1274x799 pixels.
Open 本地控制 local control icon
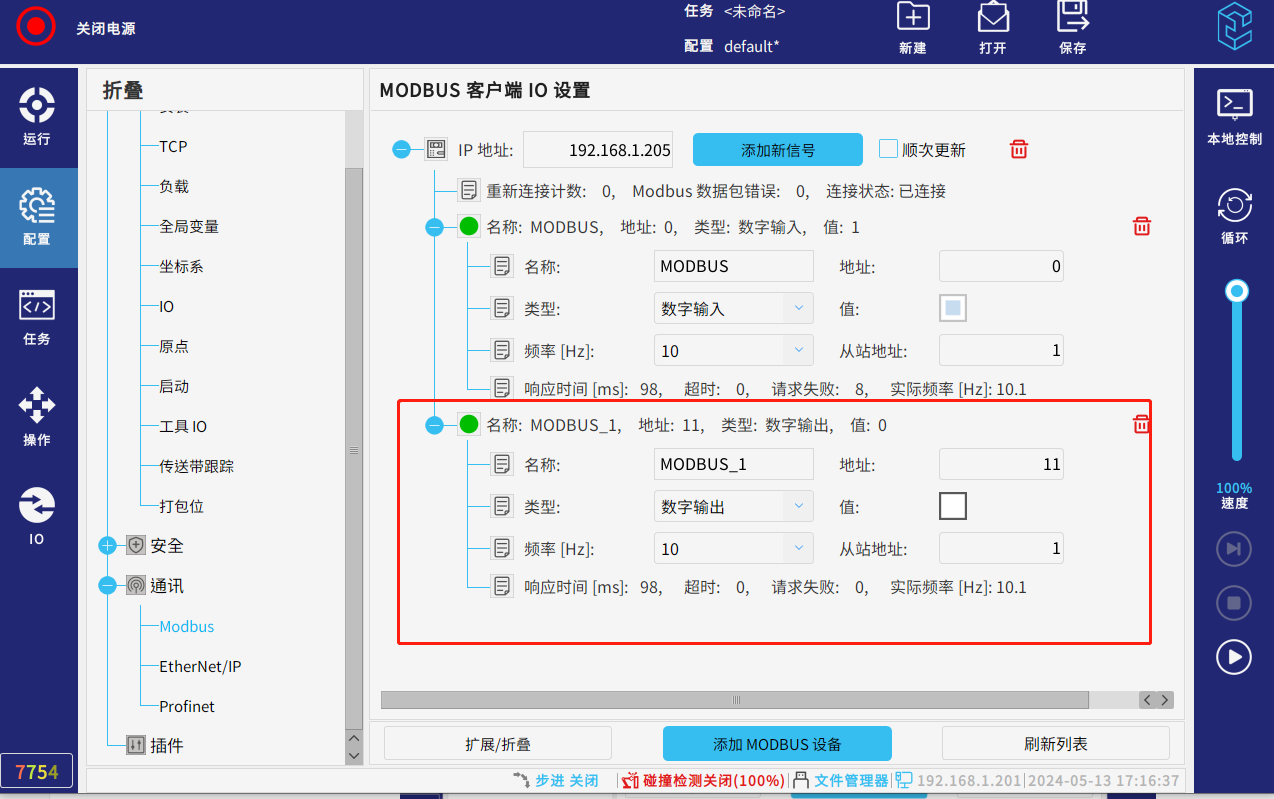(1234, 103)
